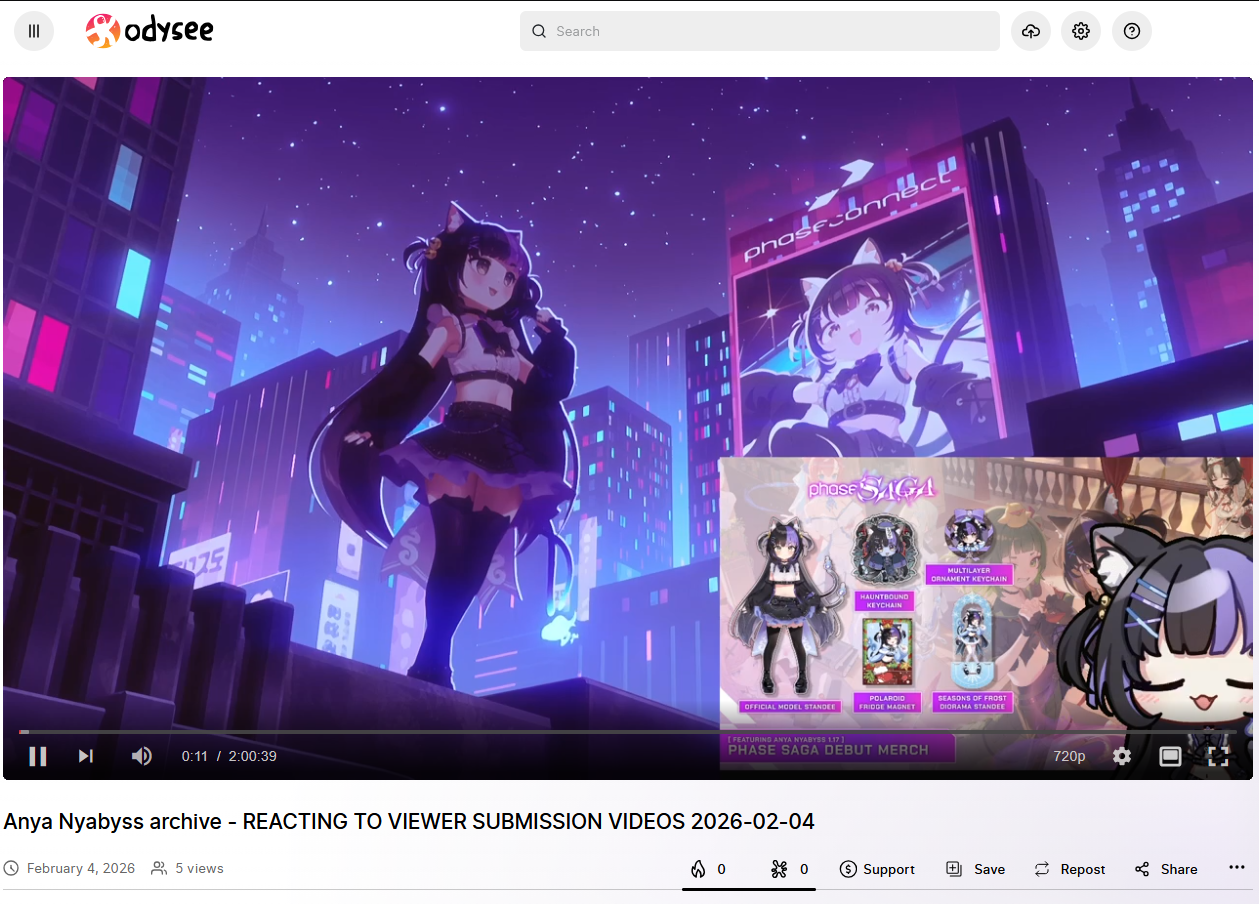Mute the video volume

click(142, 756)
